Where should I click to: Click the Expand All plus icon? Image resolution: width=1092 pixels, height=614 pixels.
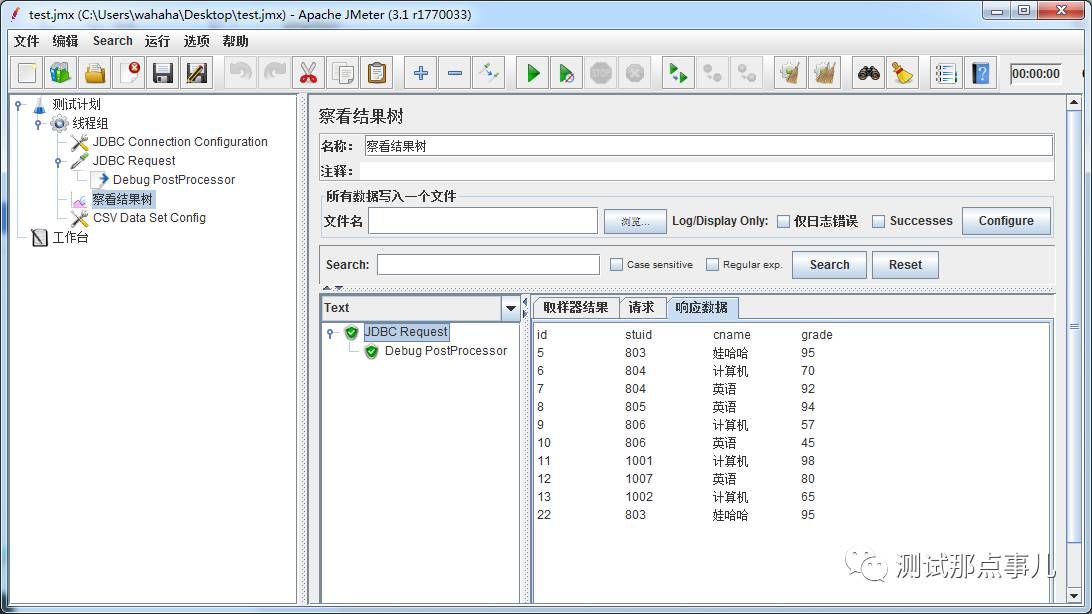[421, 73]
